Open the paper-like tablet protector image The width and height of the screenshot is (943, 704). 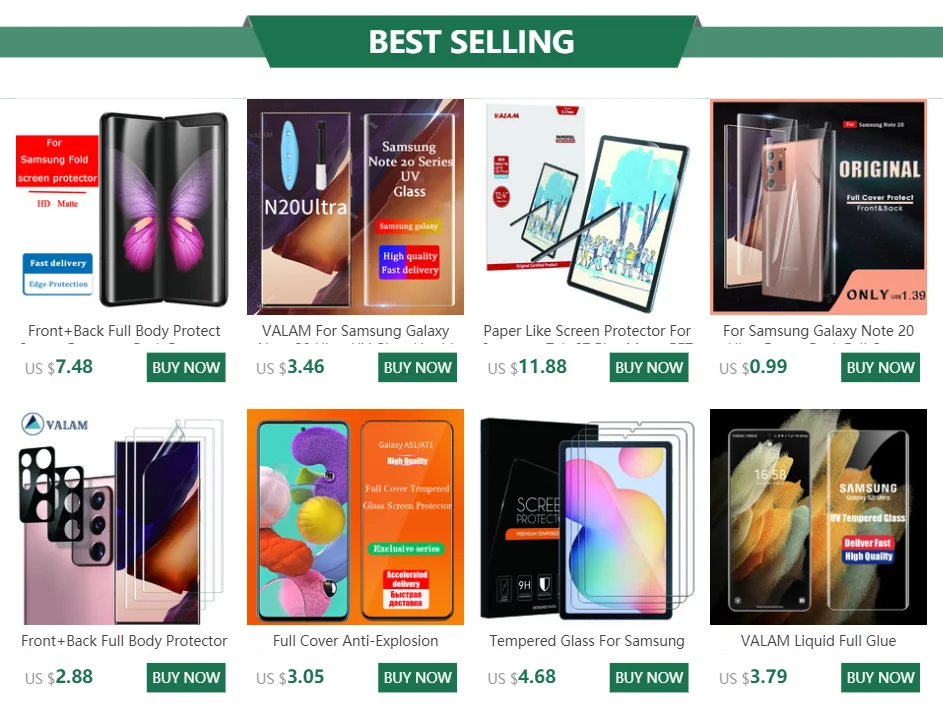pyautogui.click(x=587, y=207)
